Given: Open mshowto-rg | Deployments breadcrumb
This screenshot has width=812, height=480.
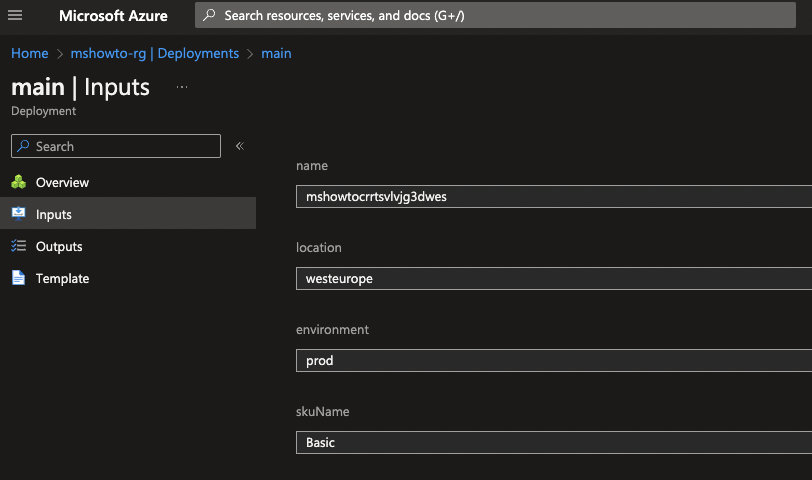Looking at the screenshot, I should coord(154,53).
